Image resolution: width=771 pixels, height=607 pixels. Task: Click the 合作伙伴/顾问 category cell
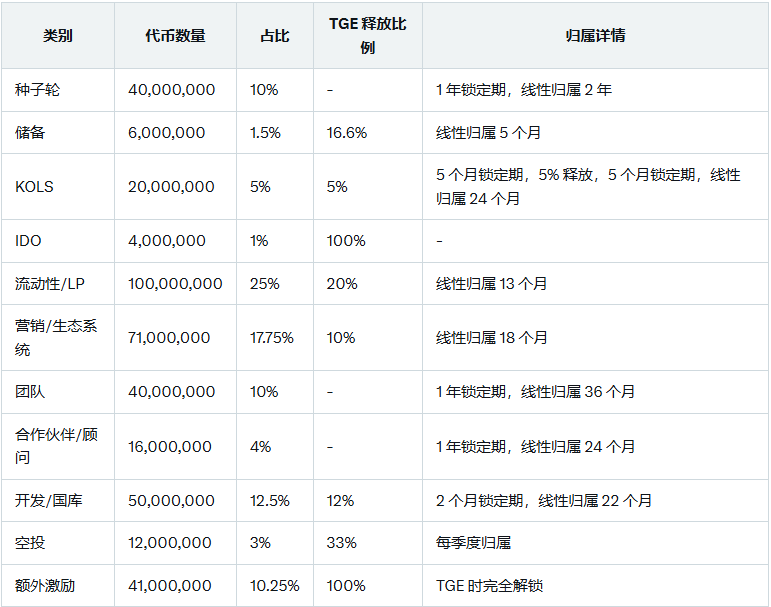(x=58, y=447)
